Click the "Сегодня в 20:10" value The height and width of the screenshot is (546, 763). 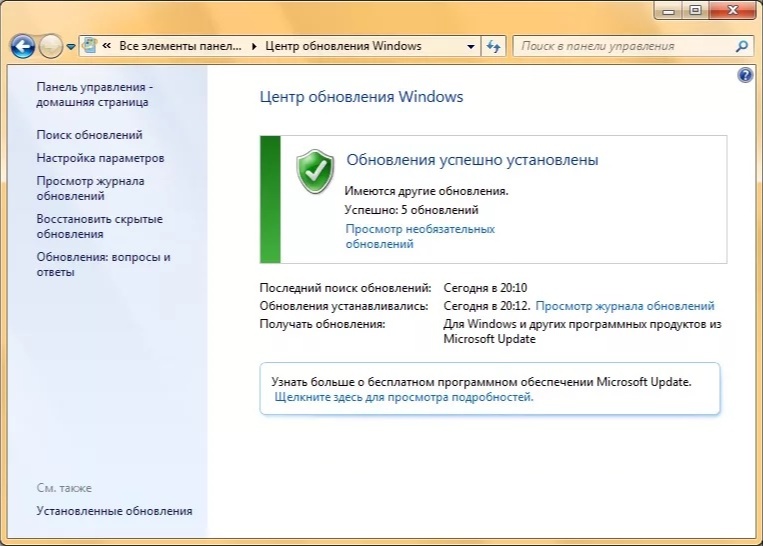tap(485, 288)
